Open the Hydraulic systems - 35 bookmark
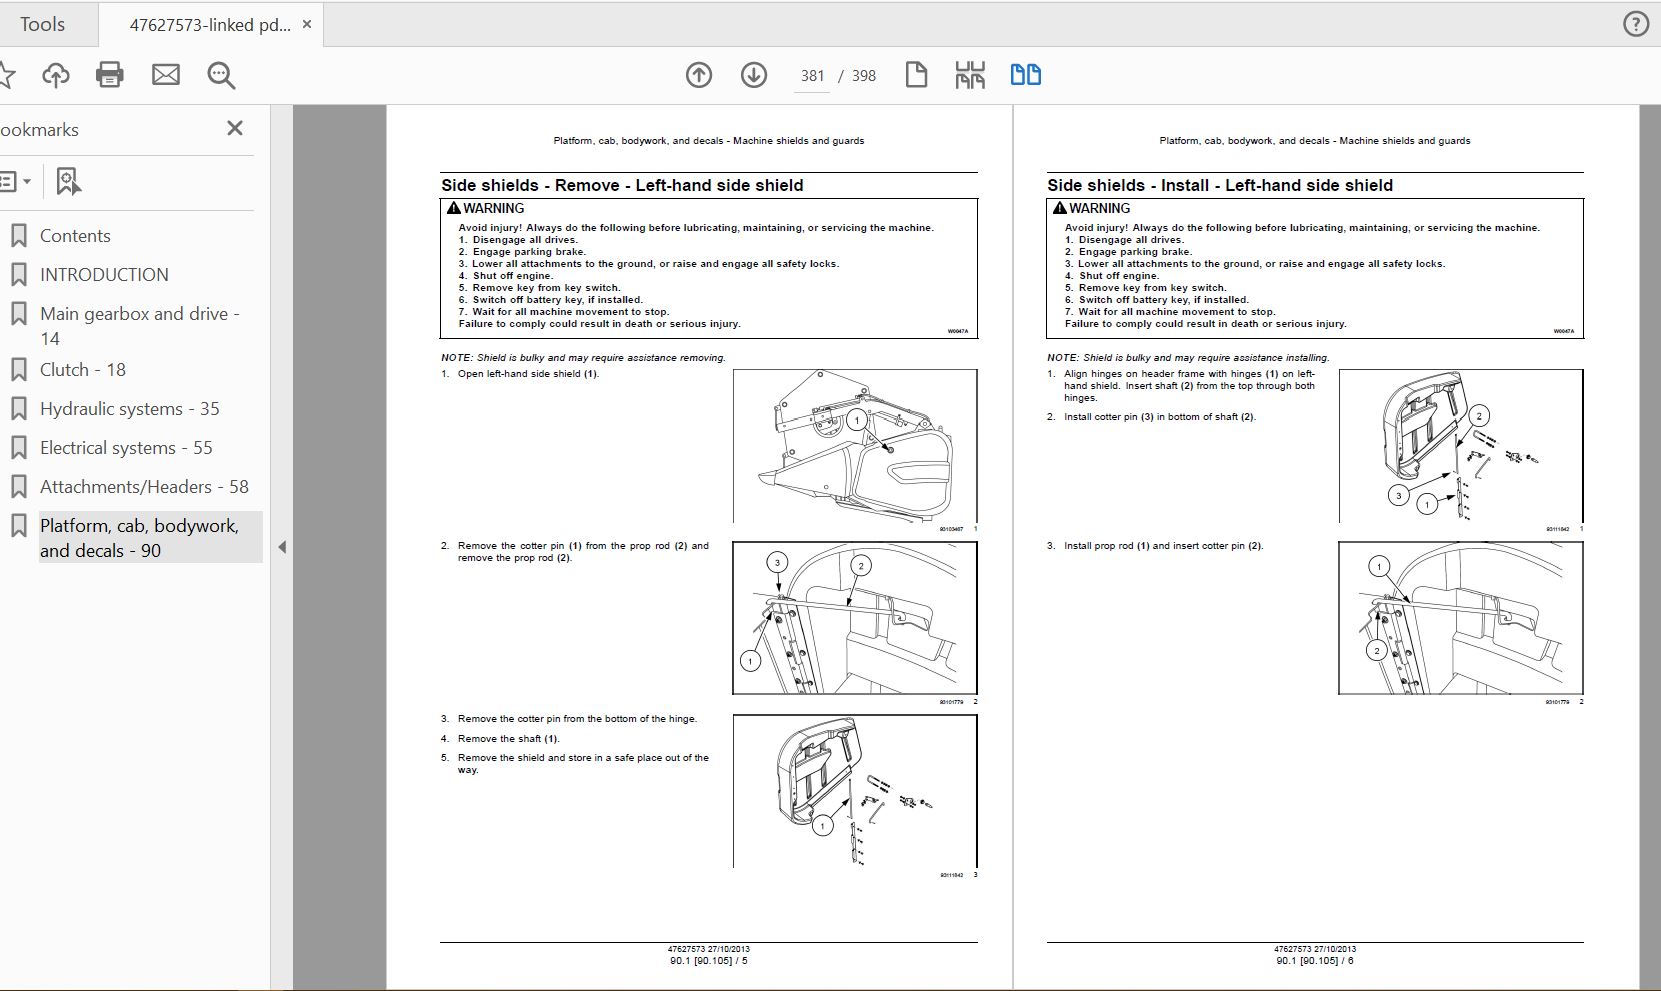Screen dimensions: 1661x991 tap(129, 409)
